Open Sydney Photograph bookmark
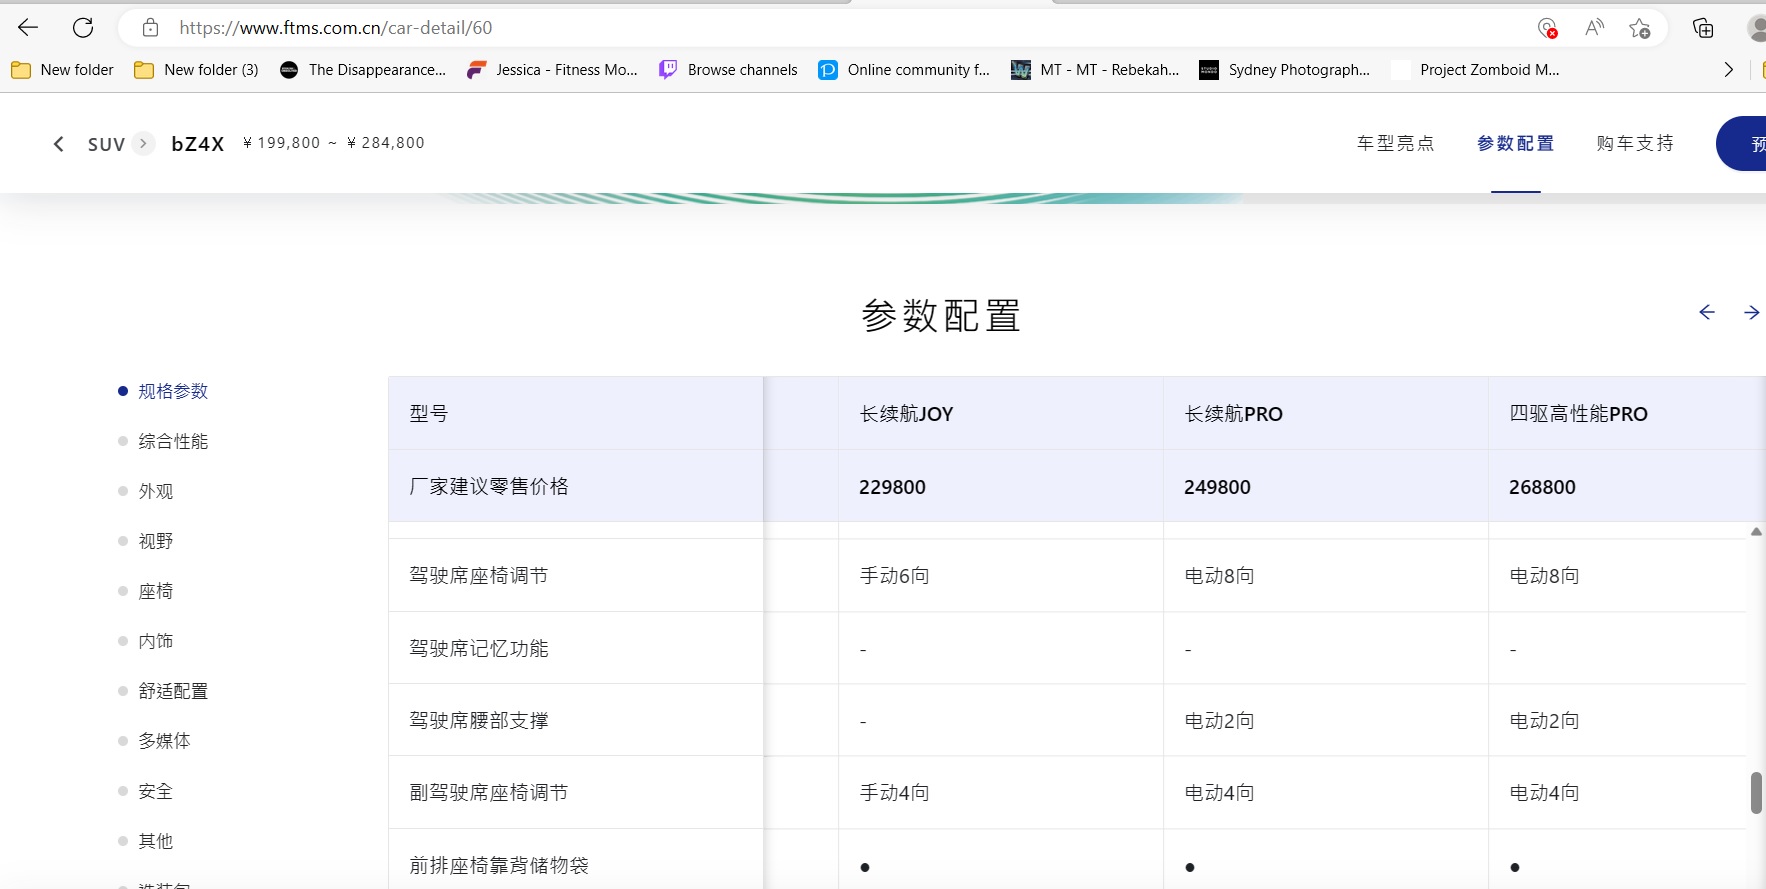 pos(1285,70)
